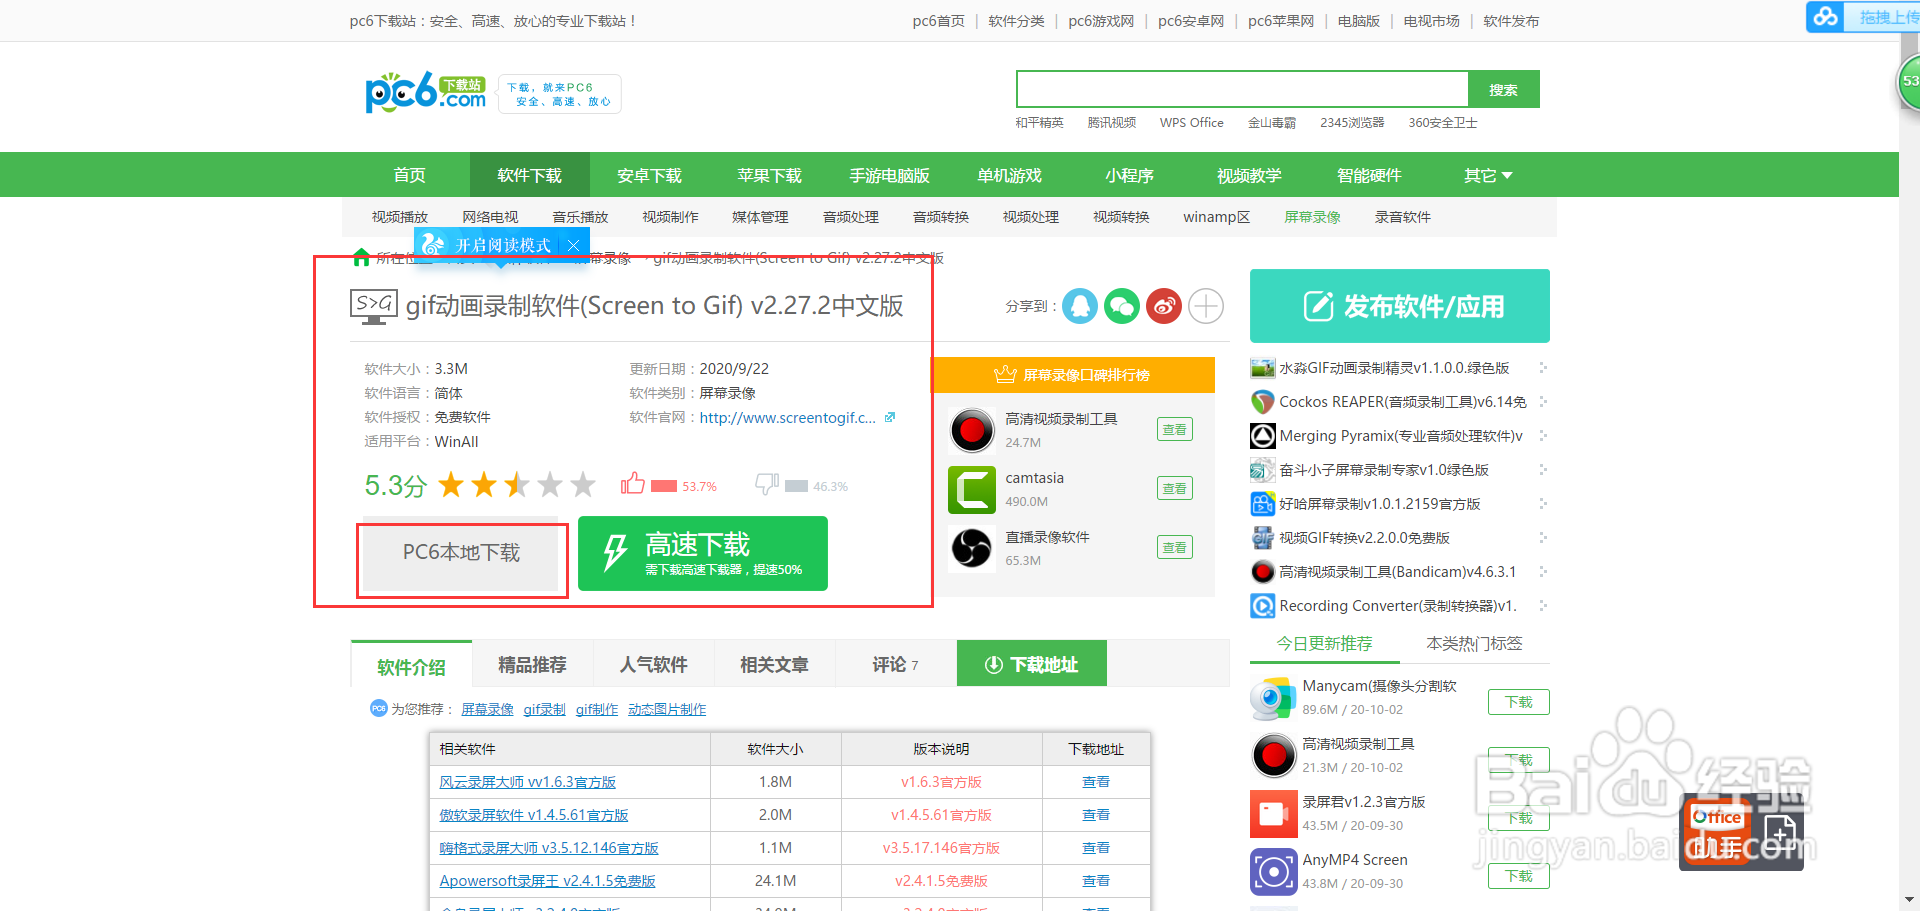Click 查看 link in 傲软录屏软件 row
This screenshot has width=1920, height=911.
pyautogui.click(x=1096, y=815)
